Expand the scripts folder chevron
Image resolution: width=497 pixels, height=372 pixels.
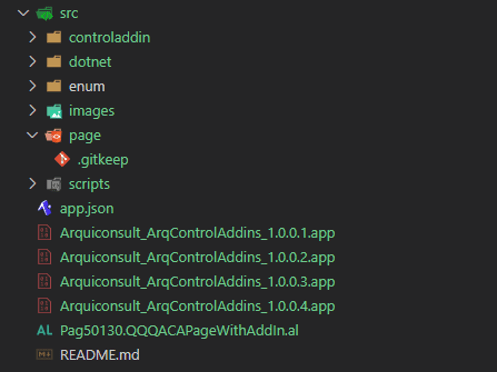pyautogui.click(x=32, y=184)
